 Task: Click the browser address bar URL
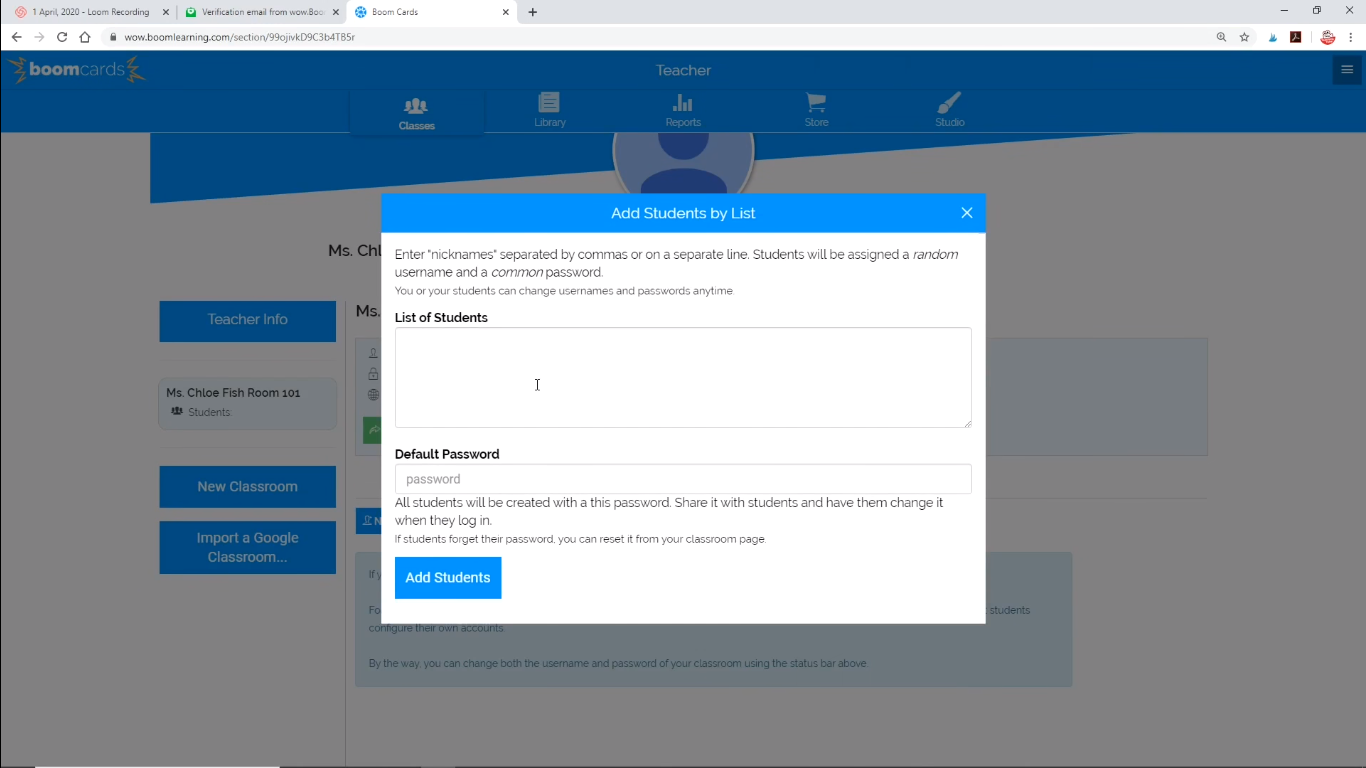pyautogui.click(x=240, y=37)
